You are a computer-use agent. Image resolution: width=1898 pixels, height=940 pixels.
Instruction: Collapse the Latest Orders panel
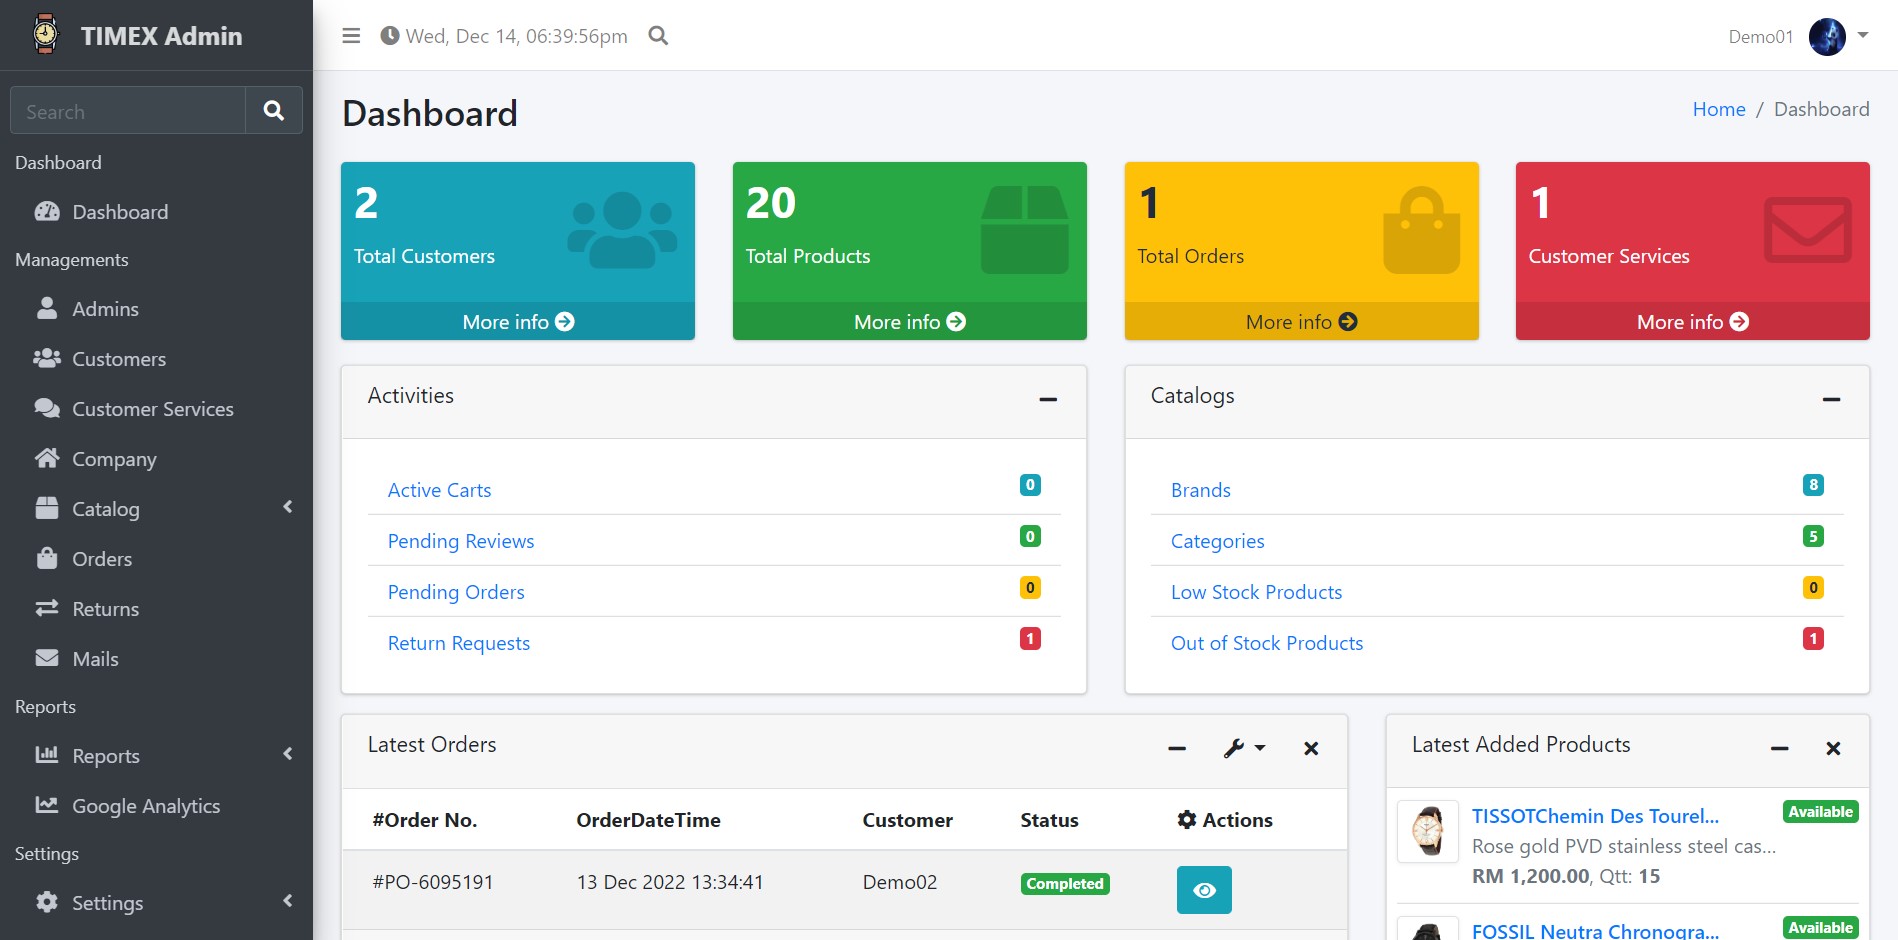click(1177, 748)
